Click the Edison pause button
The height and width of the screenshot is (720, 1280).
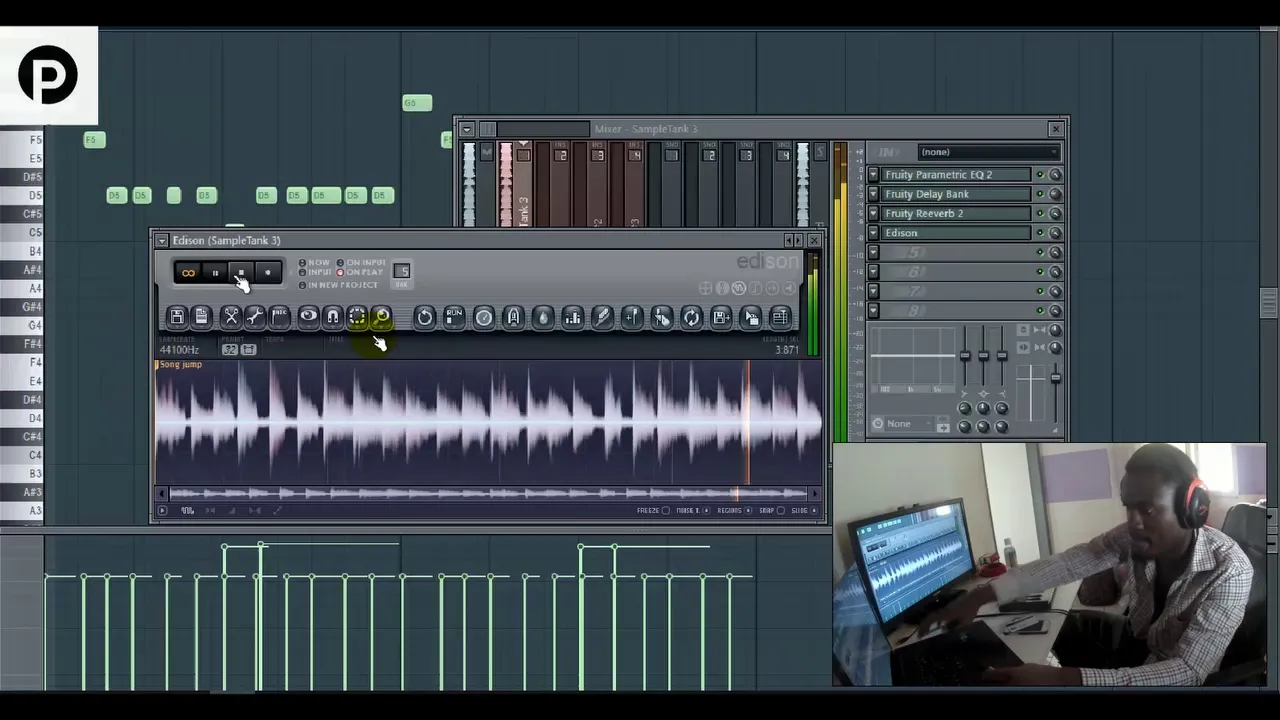214,272
